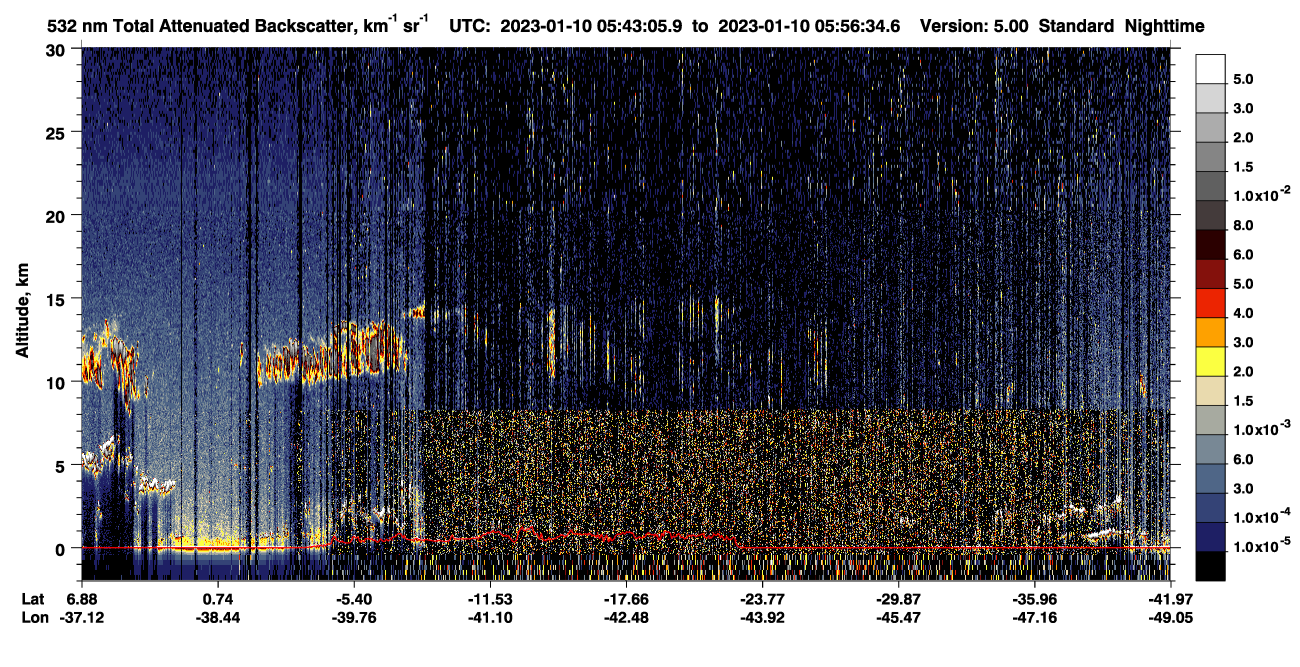Viewport: 1300px width, 667px height.
Task: Click the latitude value '-35.96'
Action: [x=1034, y=599]
